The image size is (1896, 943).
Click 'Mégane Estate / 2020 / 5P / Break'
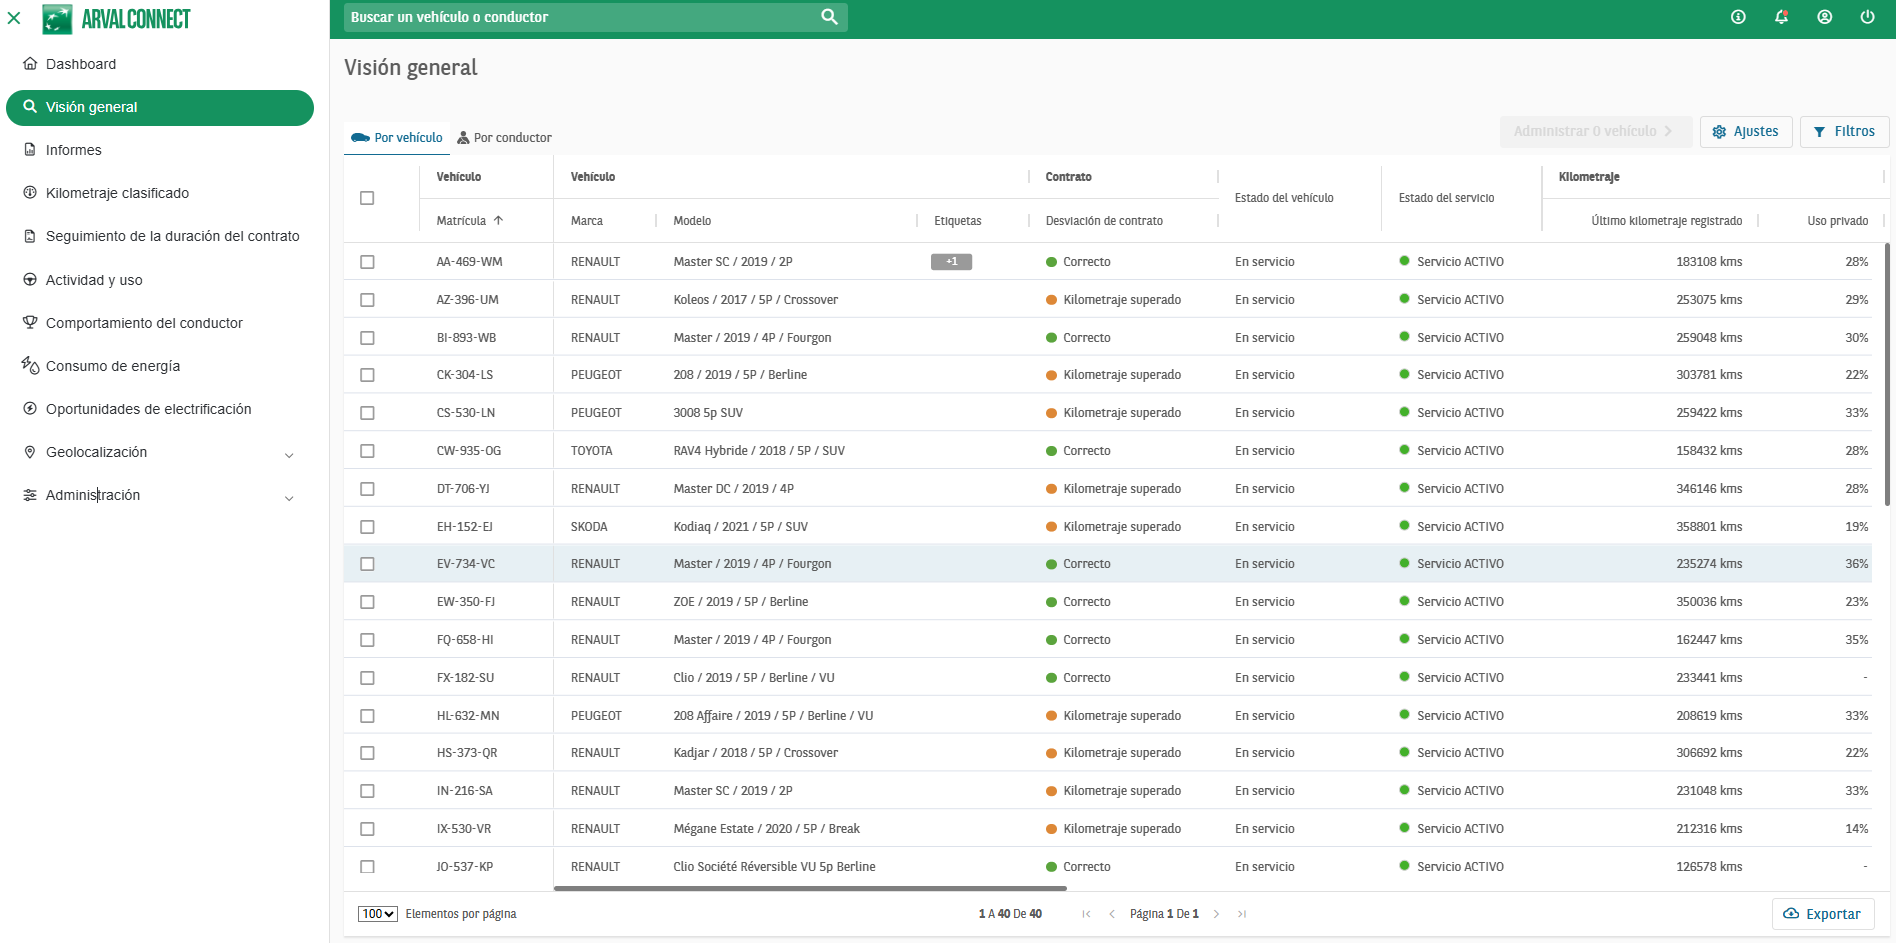click(x=766, y=829)
